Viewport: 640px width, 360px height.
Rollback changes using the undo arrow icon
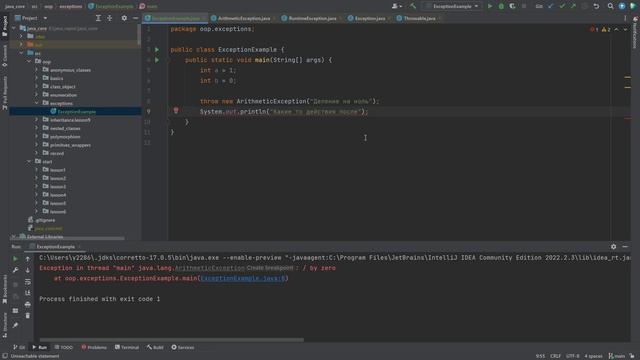[596, 6]
